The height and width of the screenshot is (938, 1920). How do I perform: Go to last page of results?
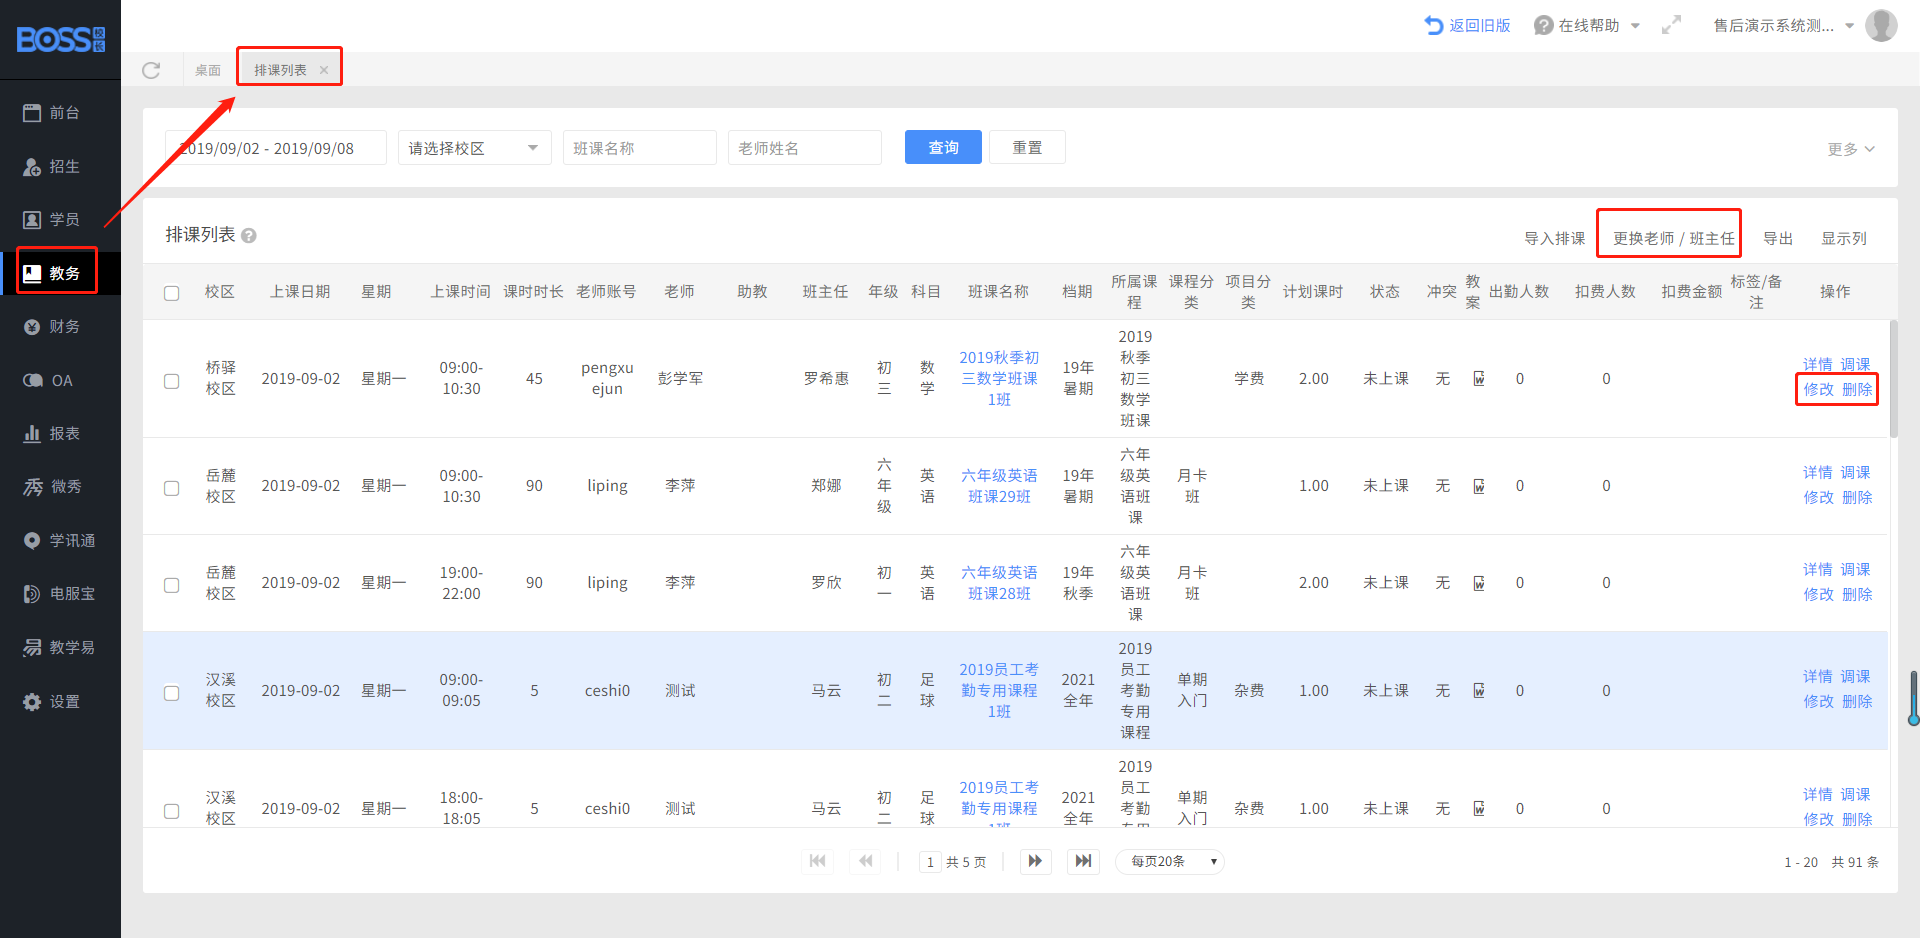tap(1083, 861)
